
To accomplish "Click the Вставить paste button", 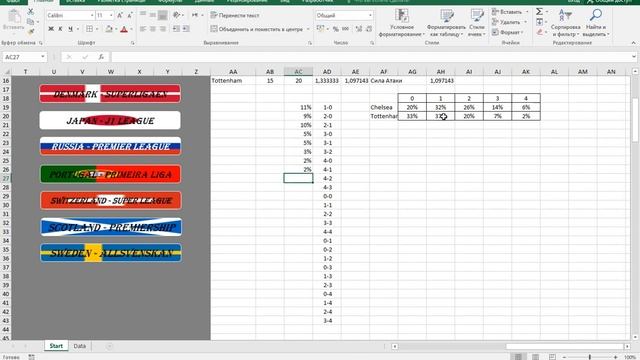I will [x=13, y=21].
